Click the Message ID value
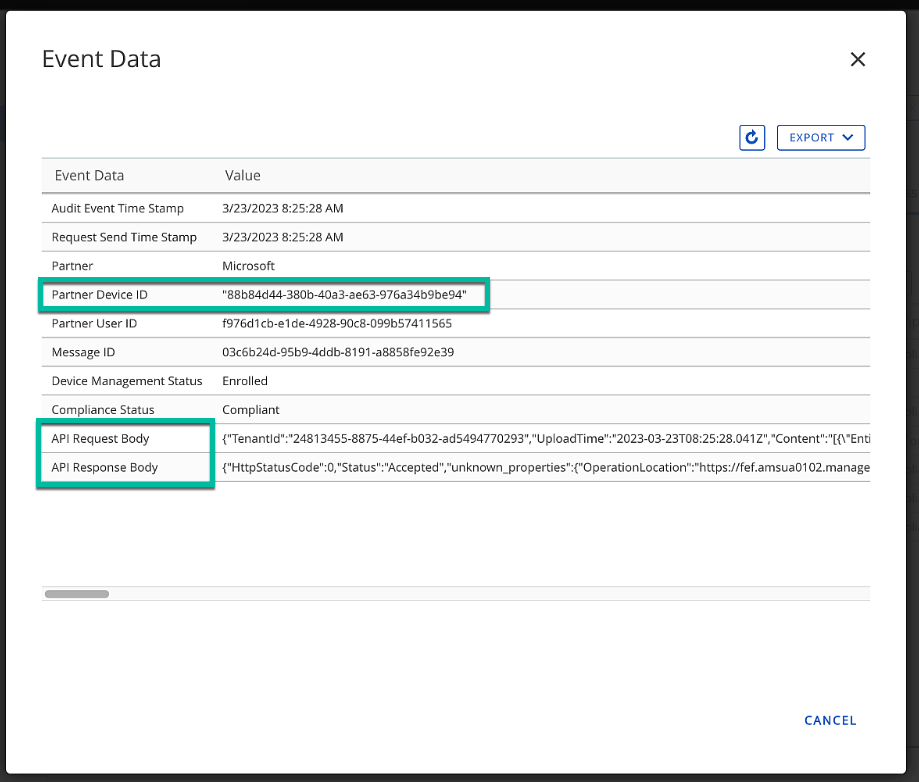Image resolution: width=919 pixels, height=782 pixels. click(338, 353)
